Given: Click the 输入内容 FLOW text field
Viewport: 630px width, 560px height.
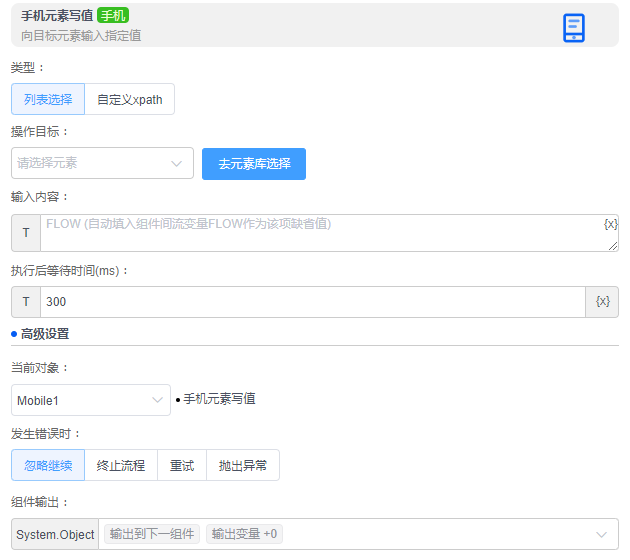Looking at the screenshot, I should coord(320,233).
